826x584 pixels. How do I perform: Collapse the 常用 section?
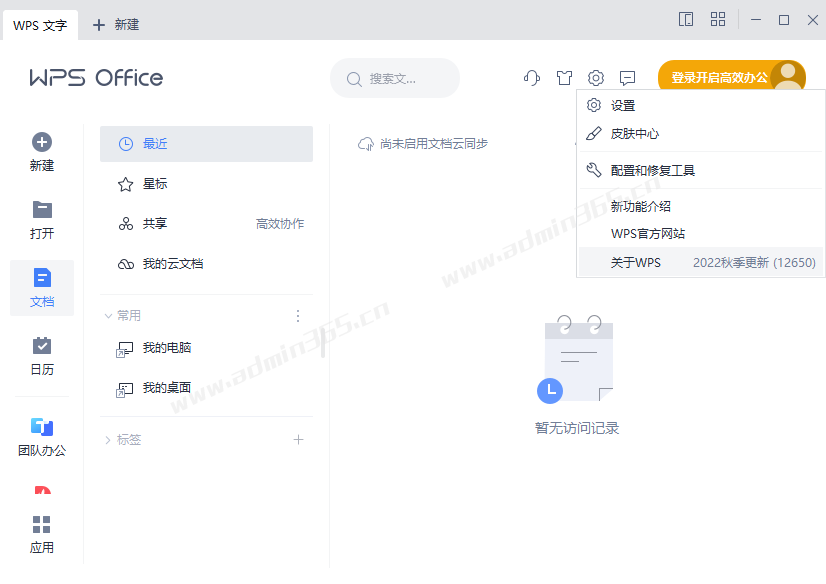coord(108,316)
